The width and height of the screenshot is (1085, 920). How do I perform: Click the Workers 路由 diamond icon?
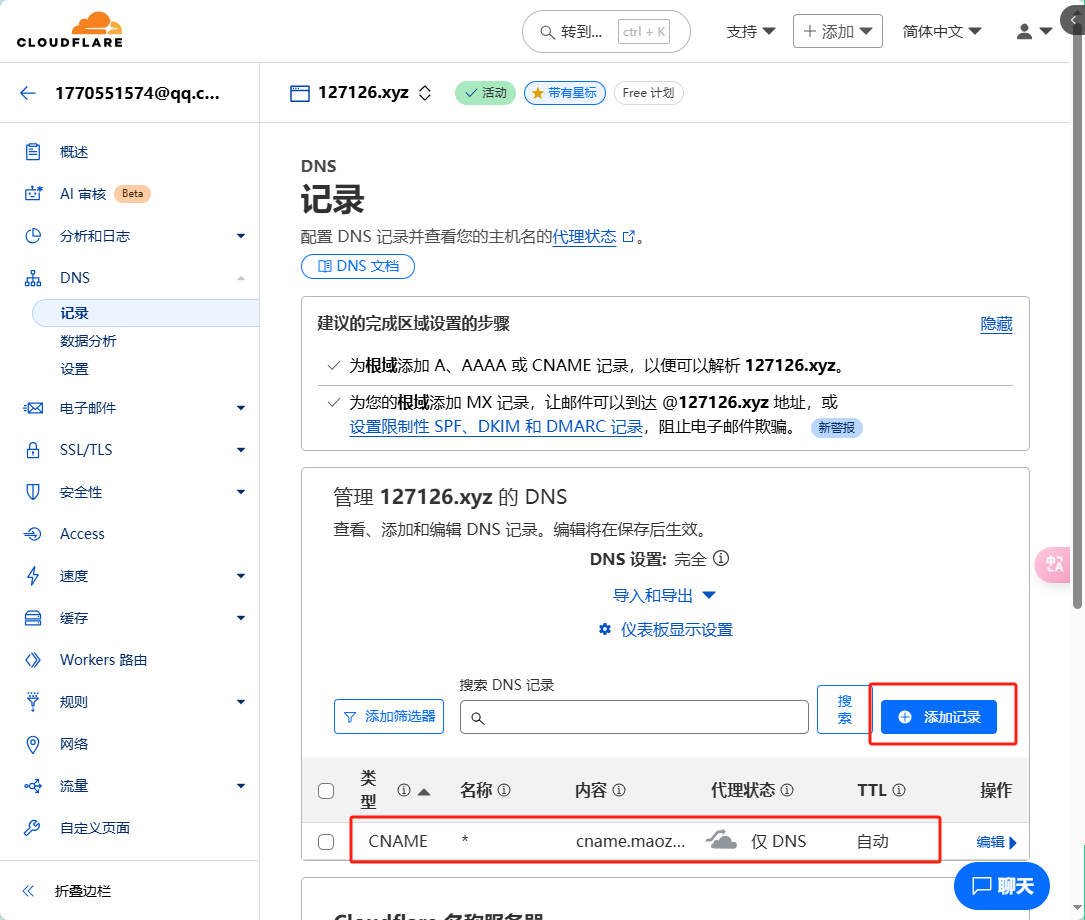pos(33,660)
